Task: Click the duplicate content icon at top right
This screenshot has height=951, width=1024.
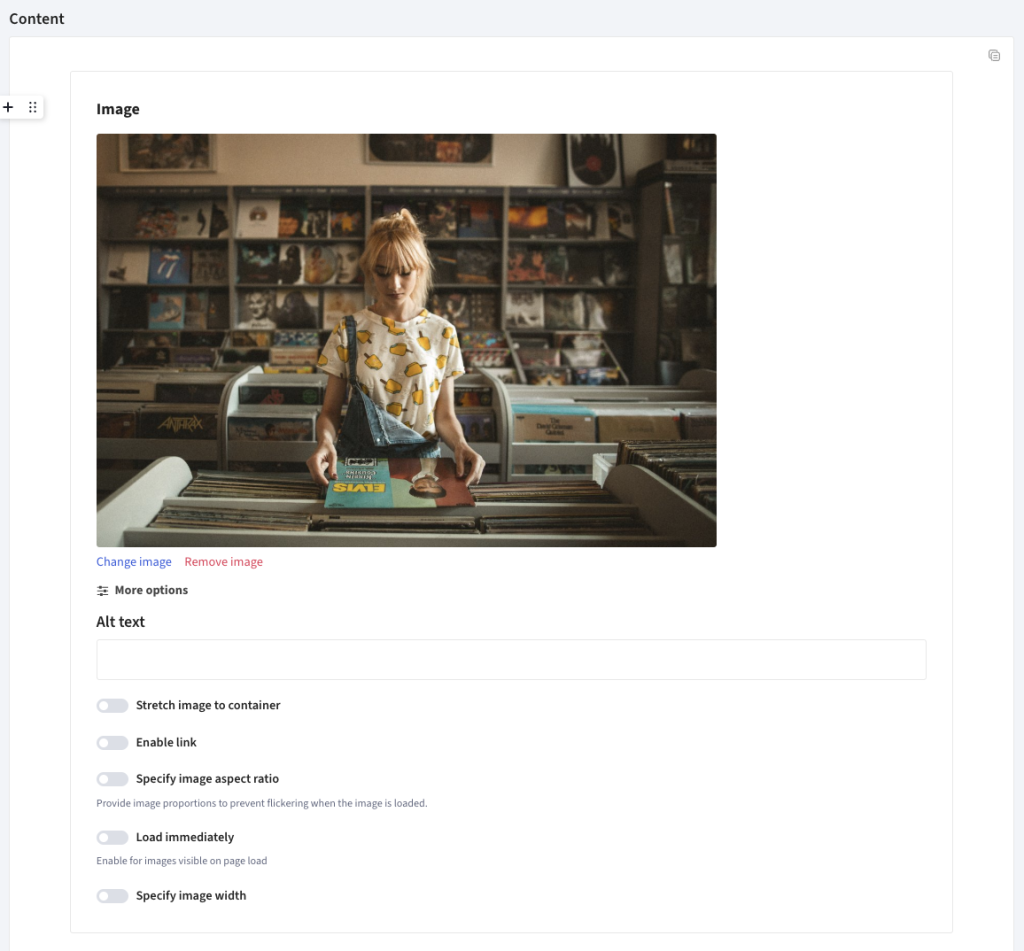Action: pos(994,56)
